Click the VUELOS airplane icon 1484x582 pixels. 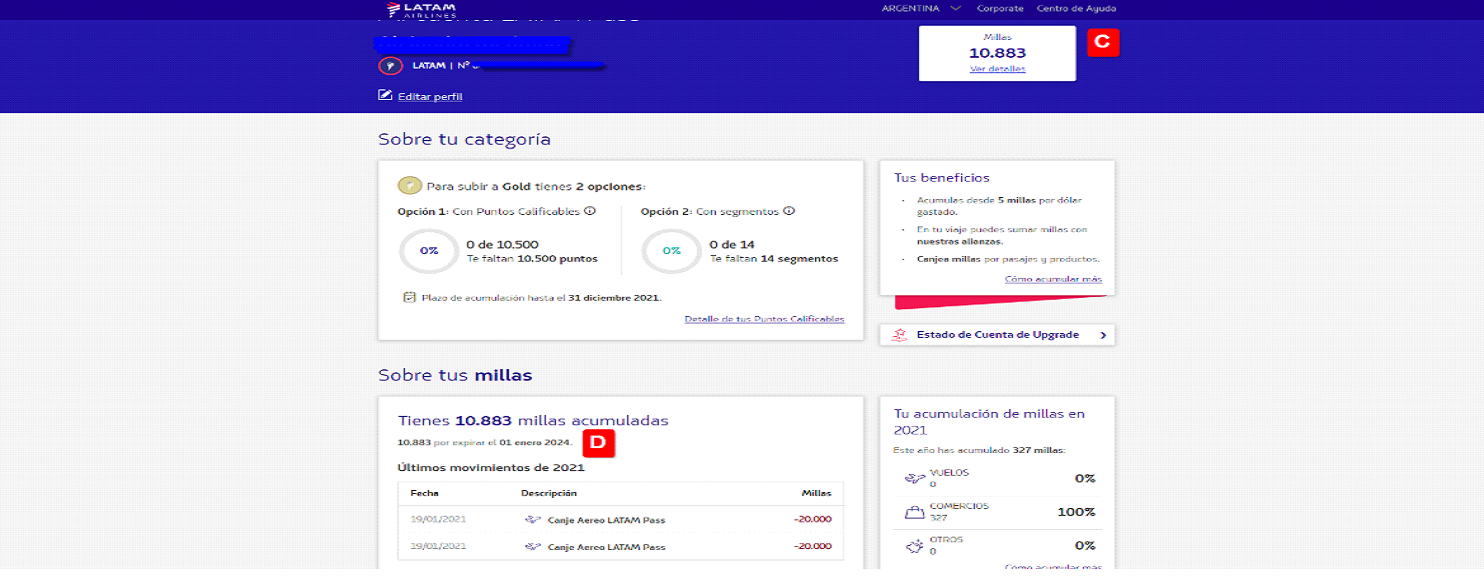click(x=914, y=479)
